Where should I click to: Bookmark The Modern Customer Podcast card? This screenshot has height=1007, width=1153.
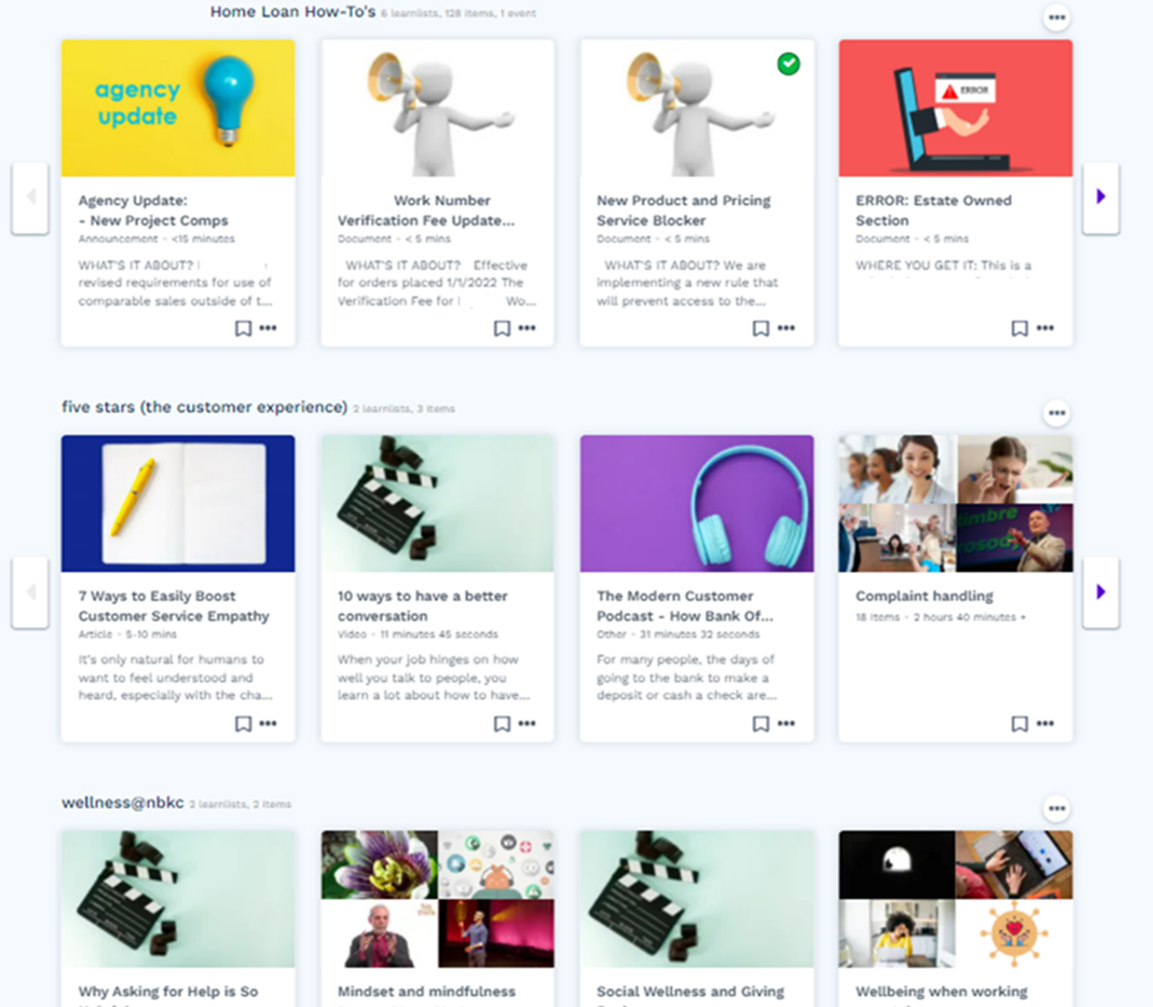761,724
